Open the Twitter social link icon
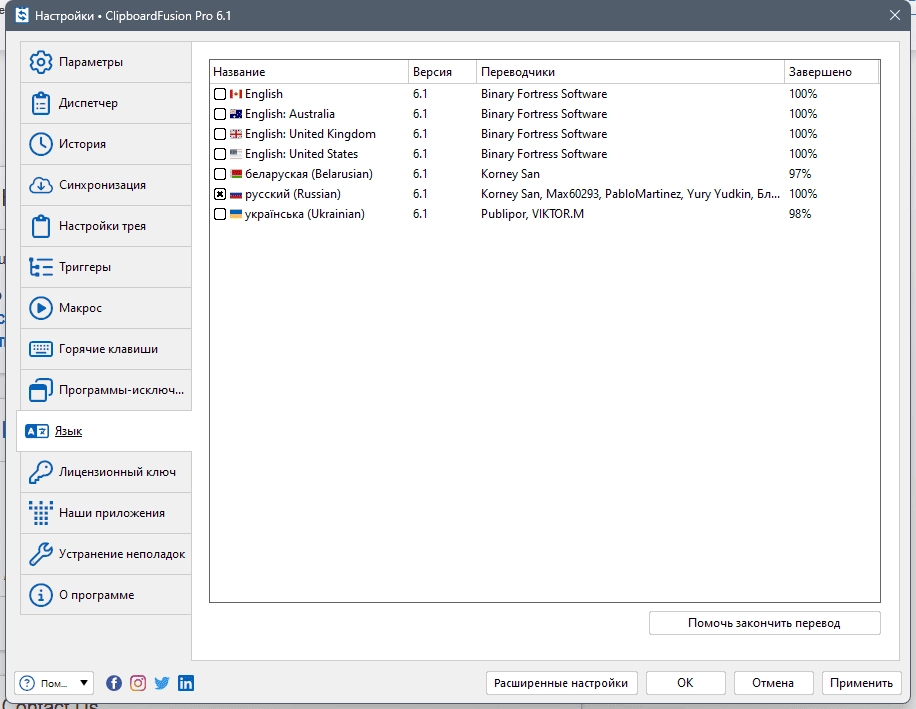Screen dimensions: 916x709 (162, 683)
